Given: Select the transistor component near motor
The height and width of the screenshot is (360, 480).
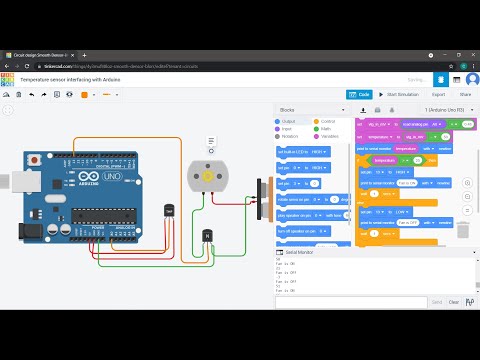Looking at the screenshot, I should pyautogui.click(x=207, y=236).
